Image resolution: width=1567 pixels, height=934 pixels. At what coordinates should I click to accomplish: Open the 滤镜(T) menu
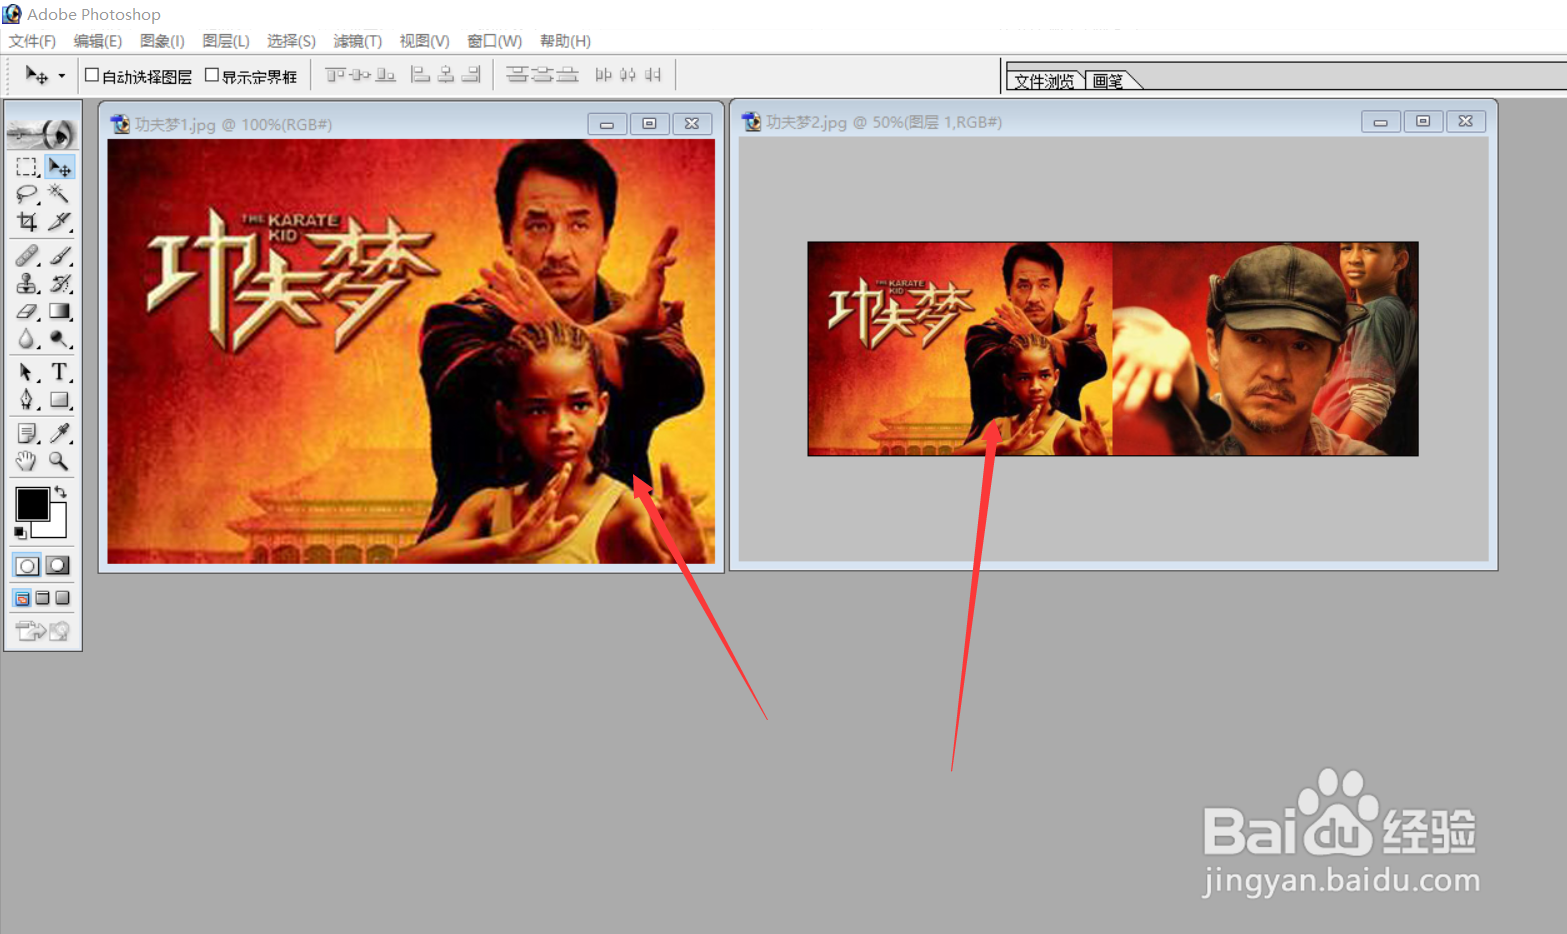click(x=357, y=41)
